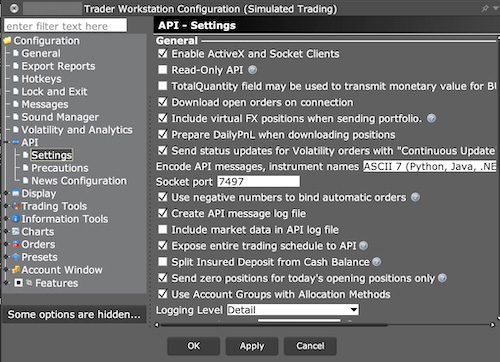
Task: Enable the Read-Only API checkbox
Action: (x=163, y=70)
